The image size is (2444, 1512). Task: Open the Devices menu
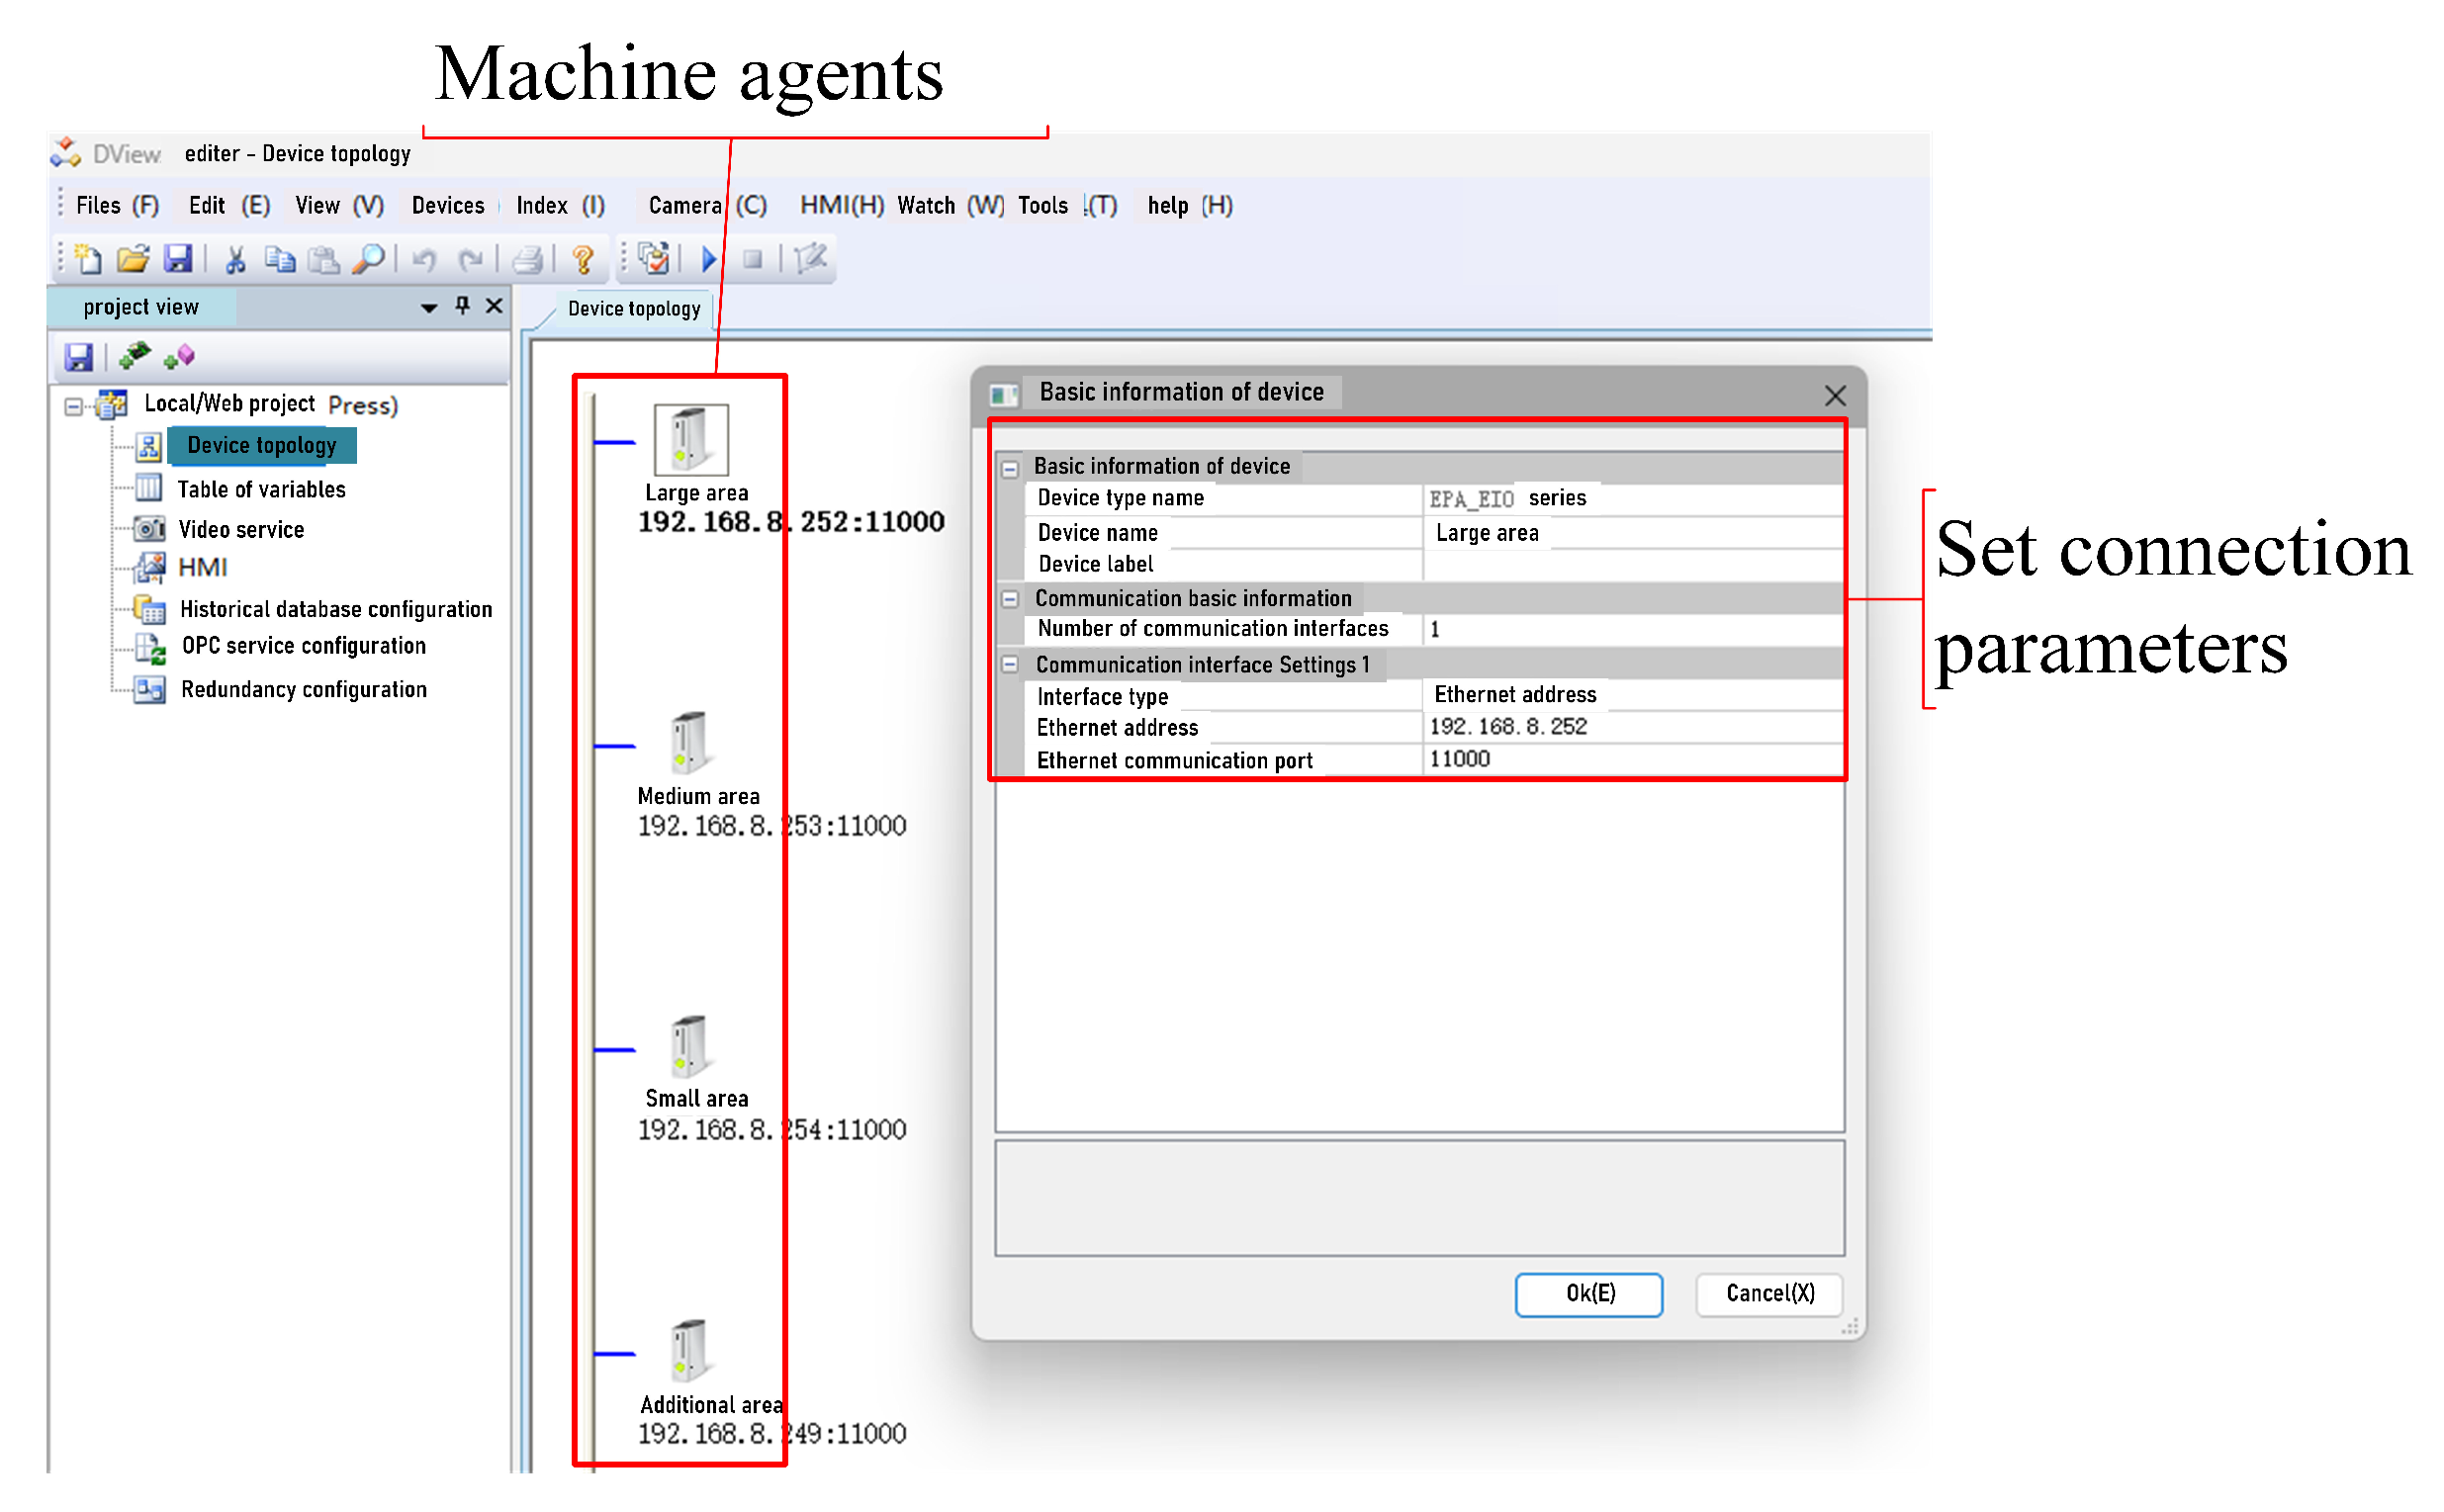[x=447, y=206]
